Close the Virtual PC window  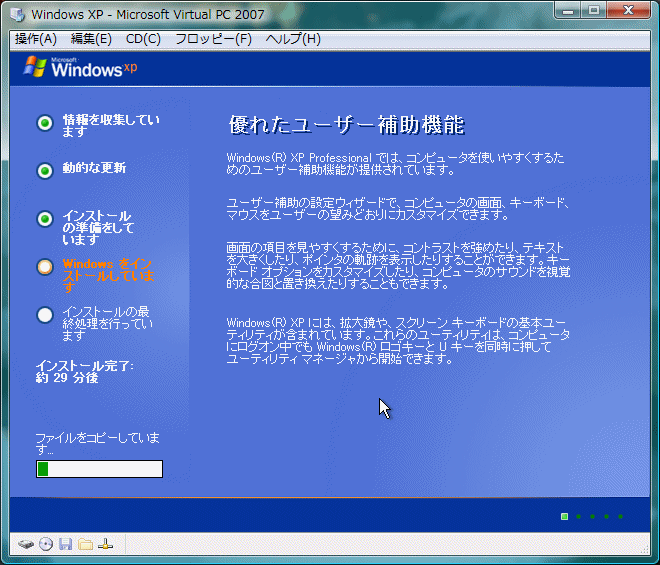(628, 11)
